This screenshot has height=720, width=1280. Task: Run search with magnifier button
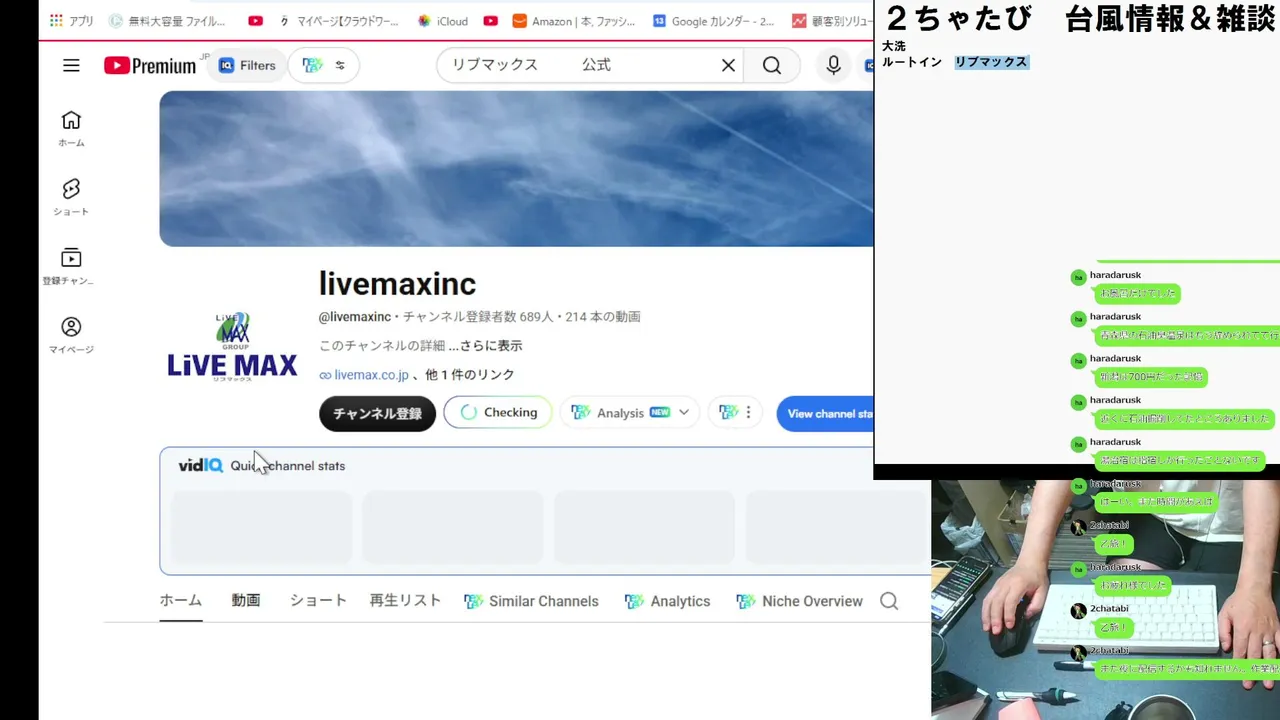[772, 65]
